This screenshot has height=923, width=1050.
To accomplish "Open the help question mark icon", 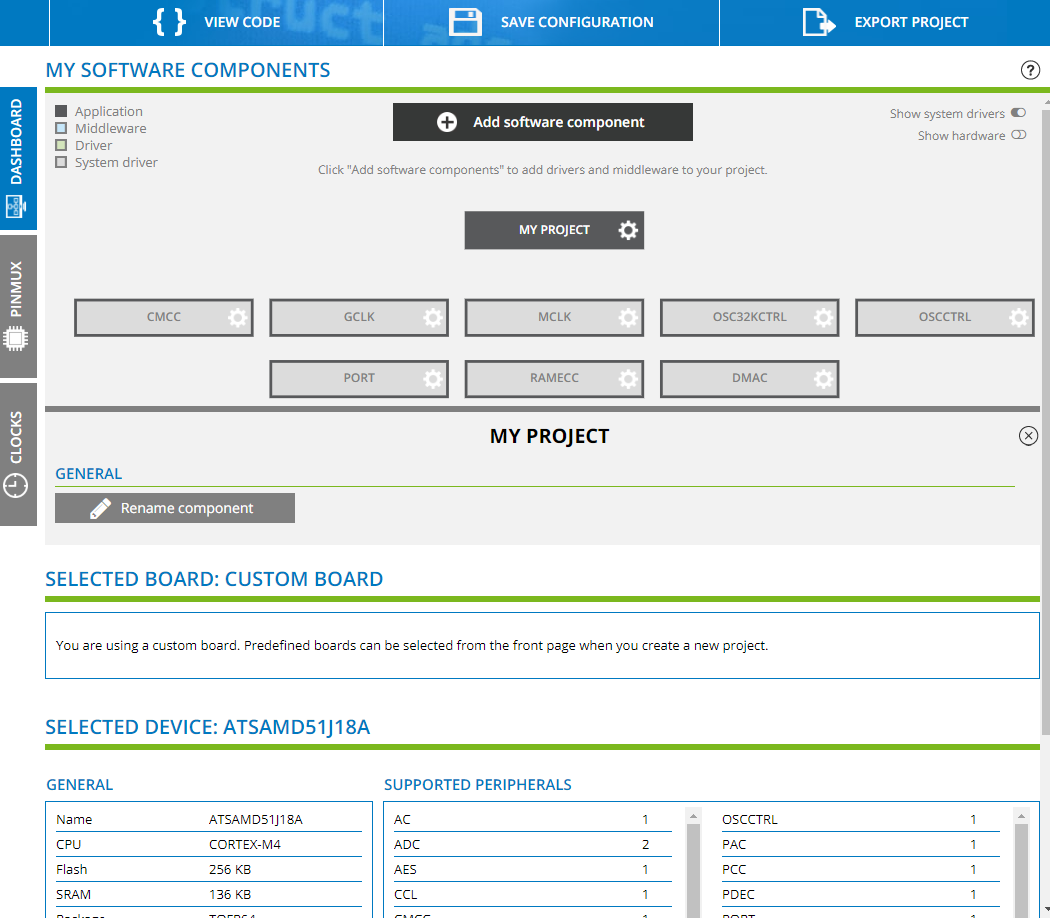I will (1030, 70).
